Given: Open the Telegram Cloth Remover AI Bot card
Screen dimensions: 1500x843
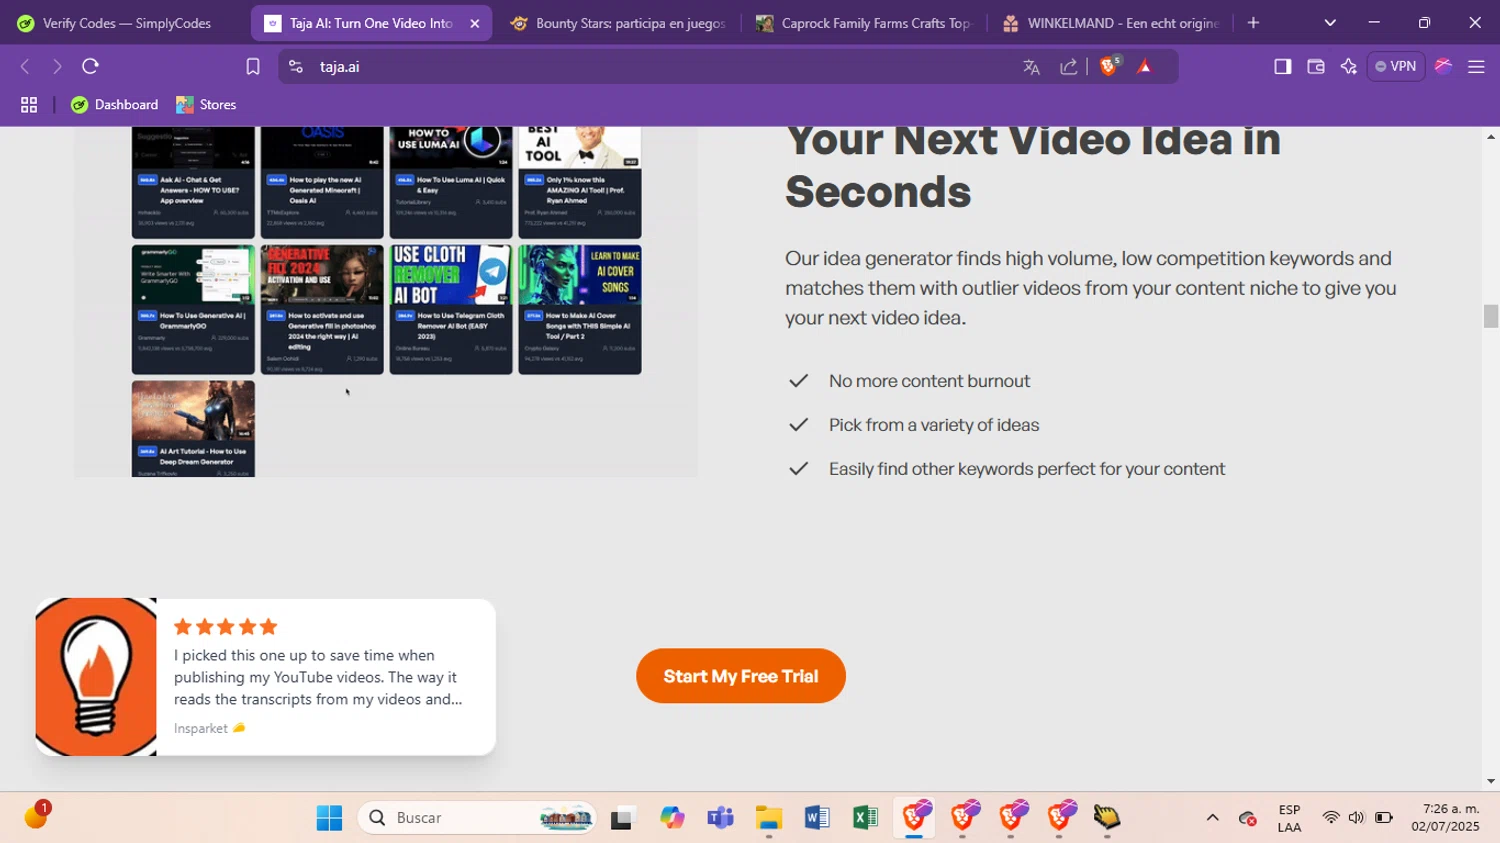Looking at the screenshot, I should click(x=451, y=310).
